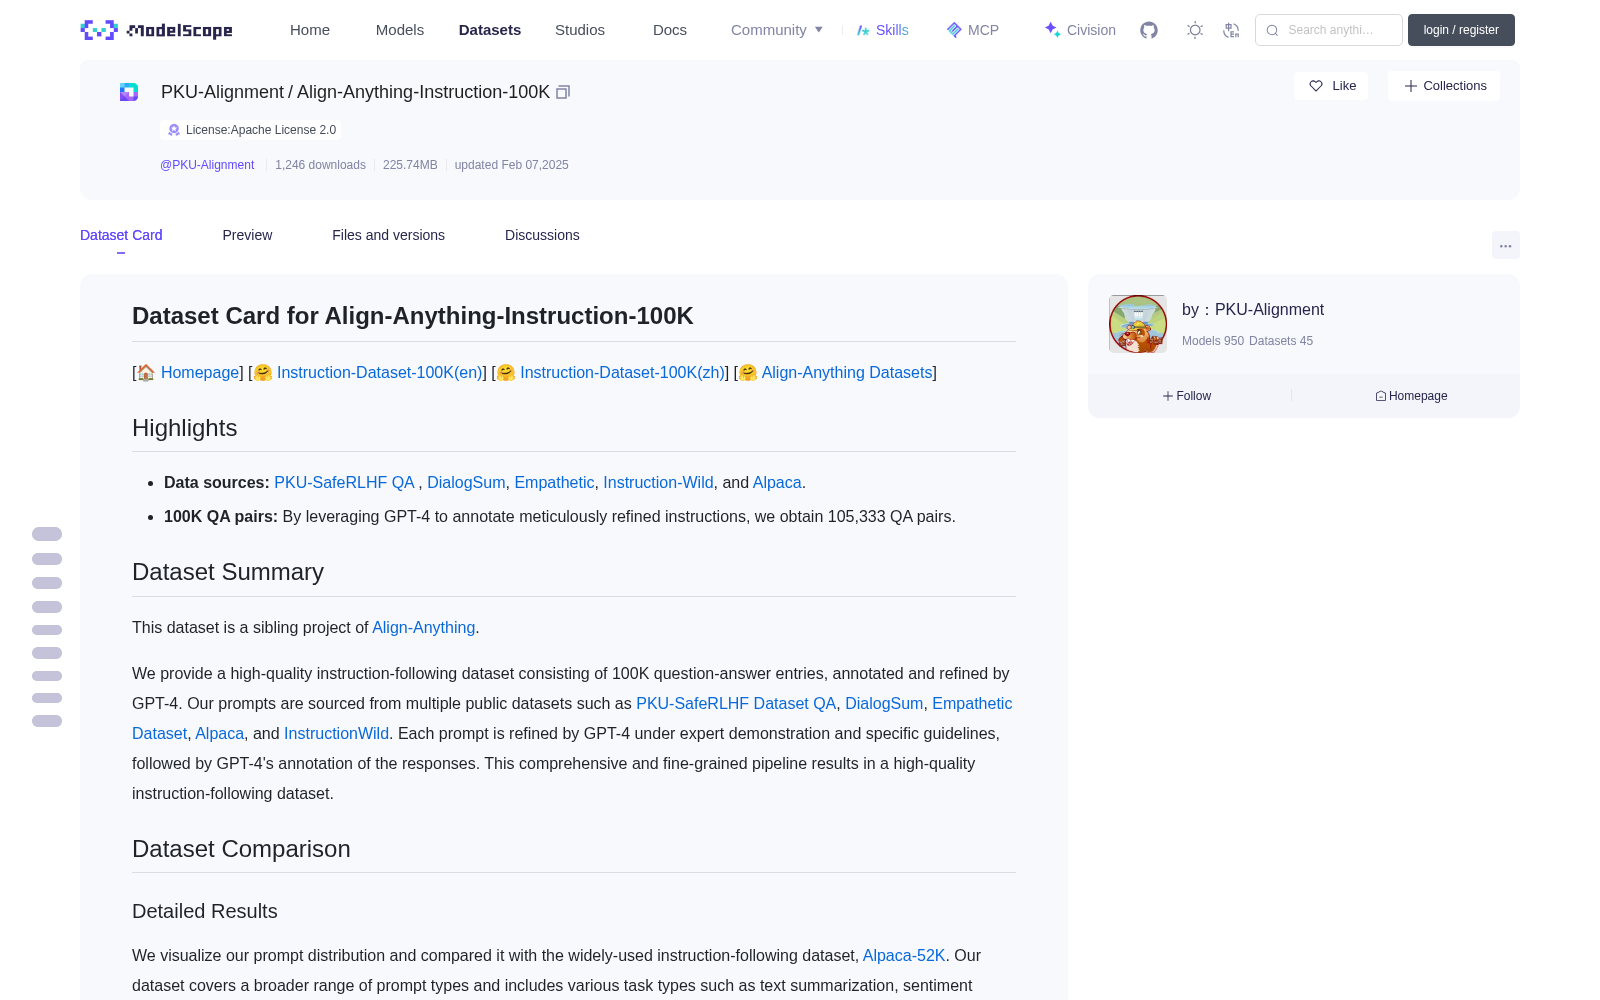Open the Skills page
Screen dimensions: 1600x1000
coord(882,30)
